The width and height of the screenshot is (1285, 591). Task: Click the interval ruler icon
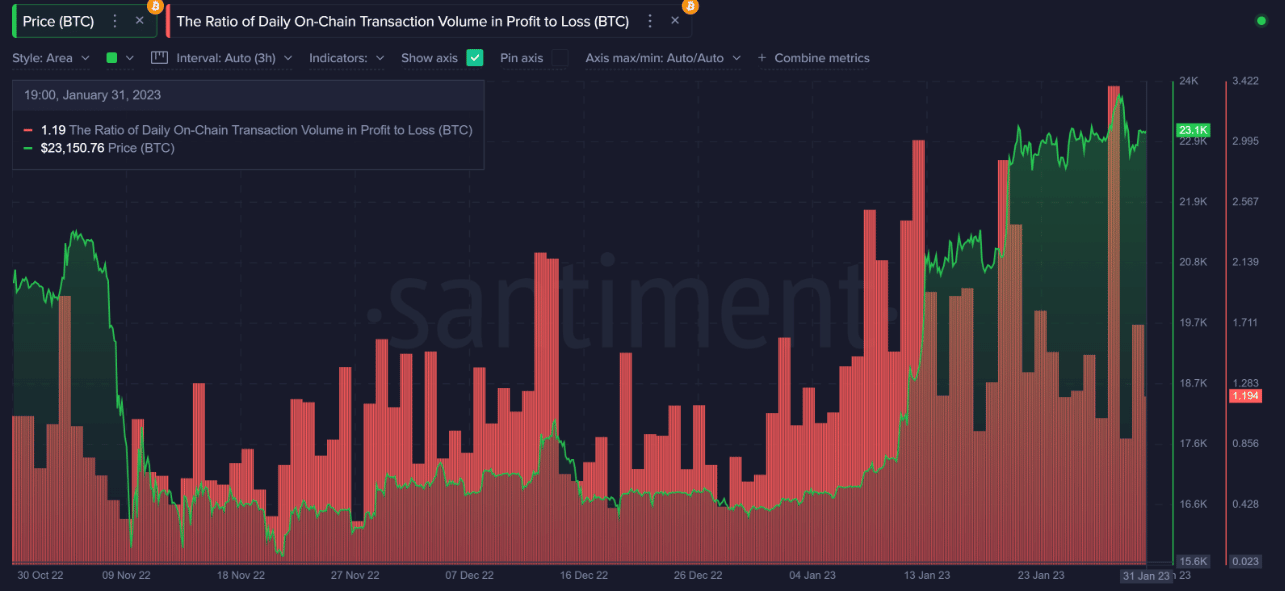[x=159, y=58]
